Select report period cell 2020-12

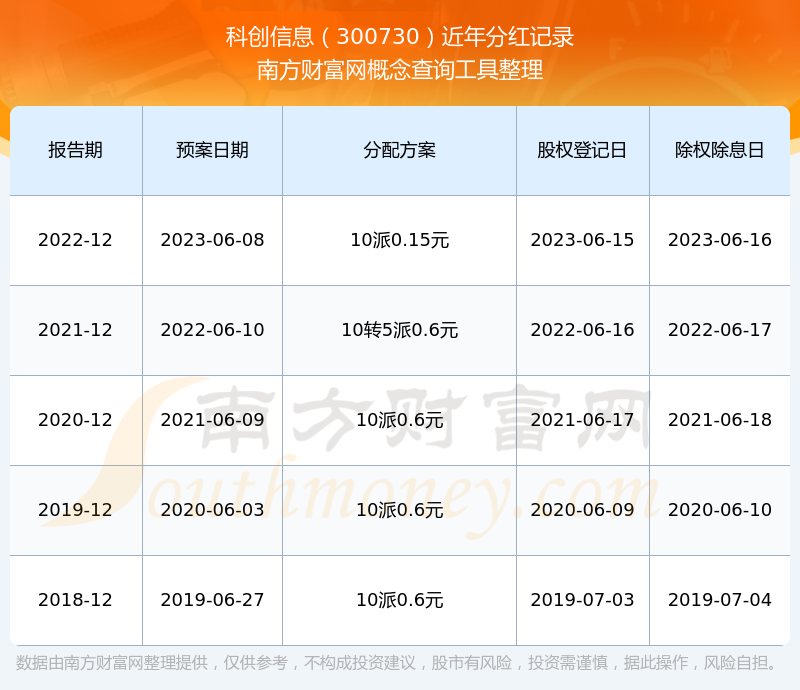[76, 420]
